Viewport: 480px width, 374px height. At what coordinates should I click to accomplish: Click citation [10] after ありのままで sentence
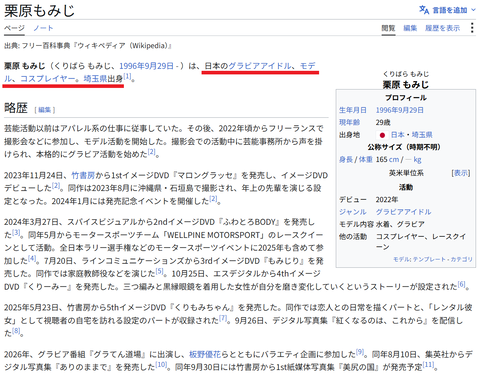point(161,365)
